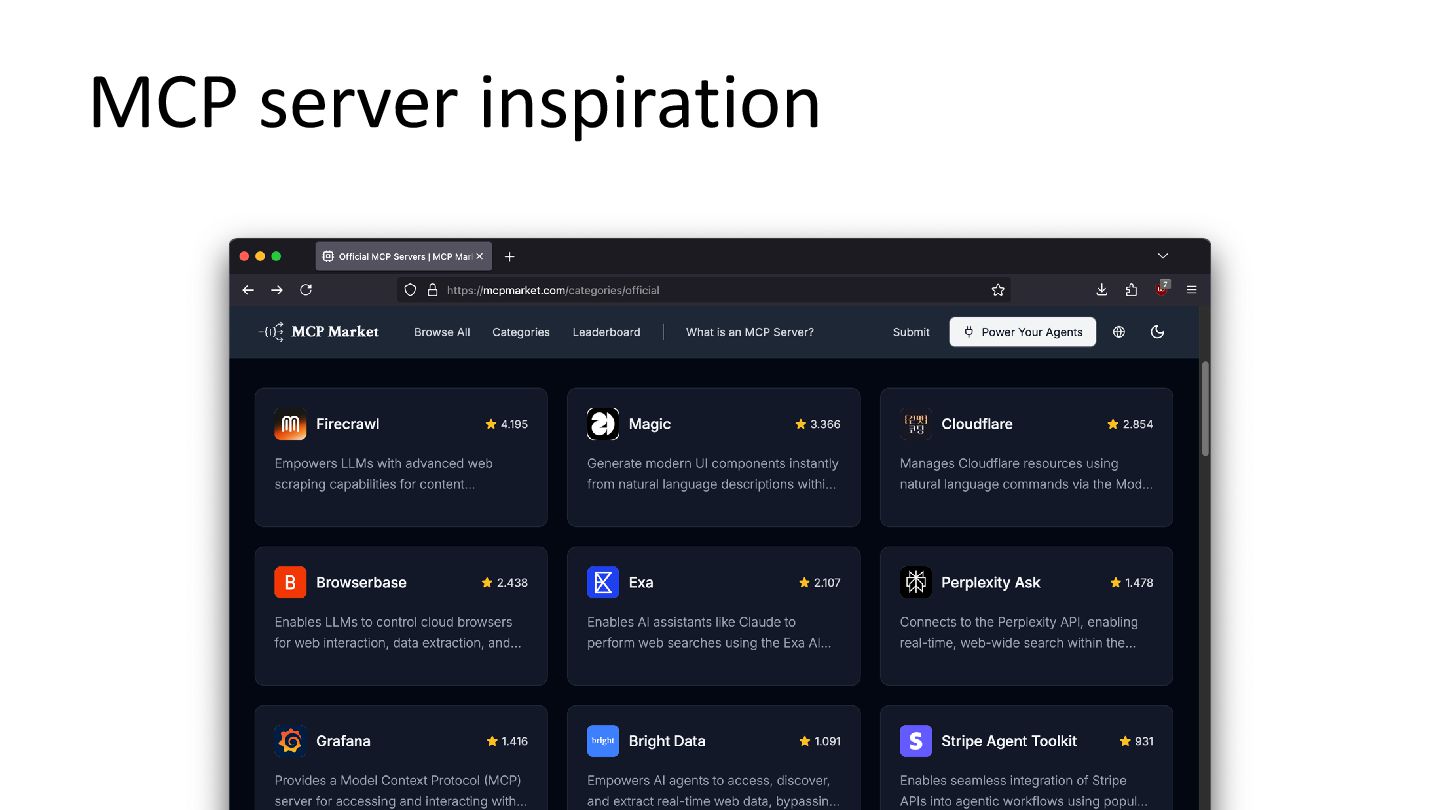The width and height of the screenshot is (1440, 810).
Task: Go forward with the browser forward arrow
Action: [x=277, y=290]
